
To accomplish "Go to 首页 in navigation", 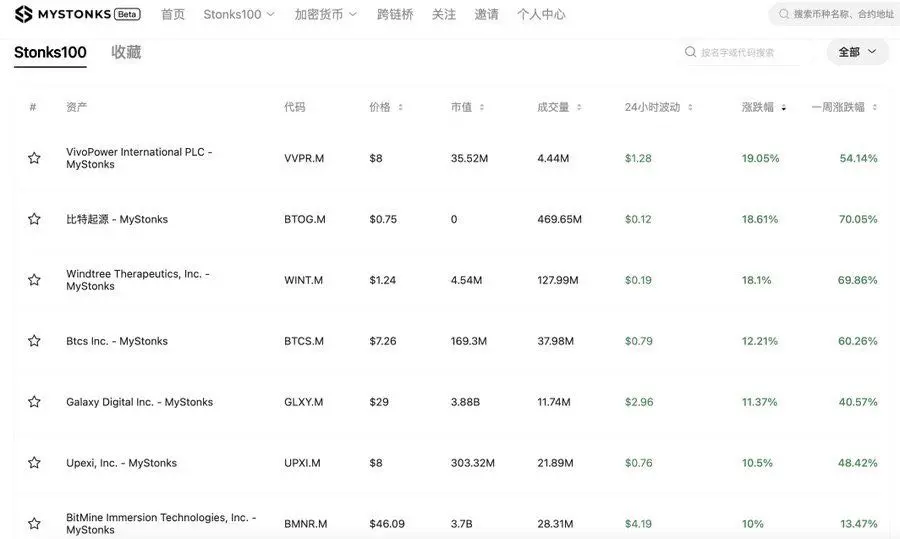I will click(173, 14).
